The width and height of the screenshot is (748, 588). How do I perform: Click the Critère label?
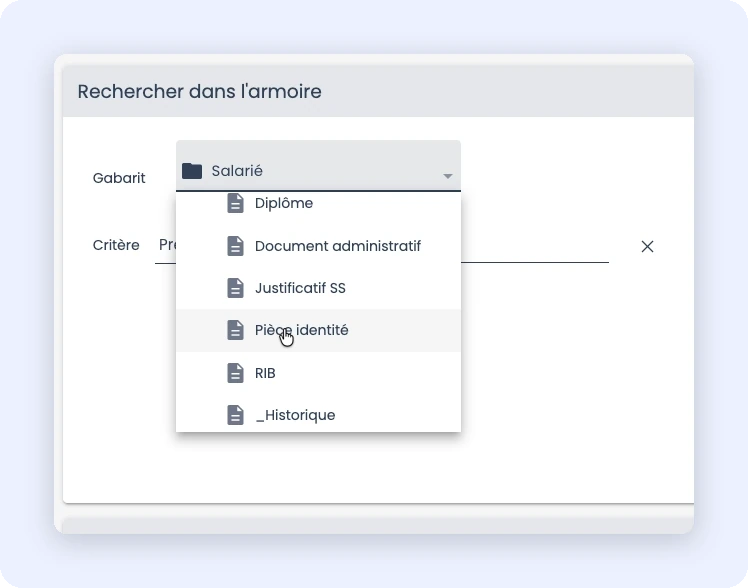[116, 245]
